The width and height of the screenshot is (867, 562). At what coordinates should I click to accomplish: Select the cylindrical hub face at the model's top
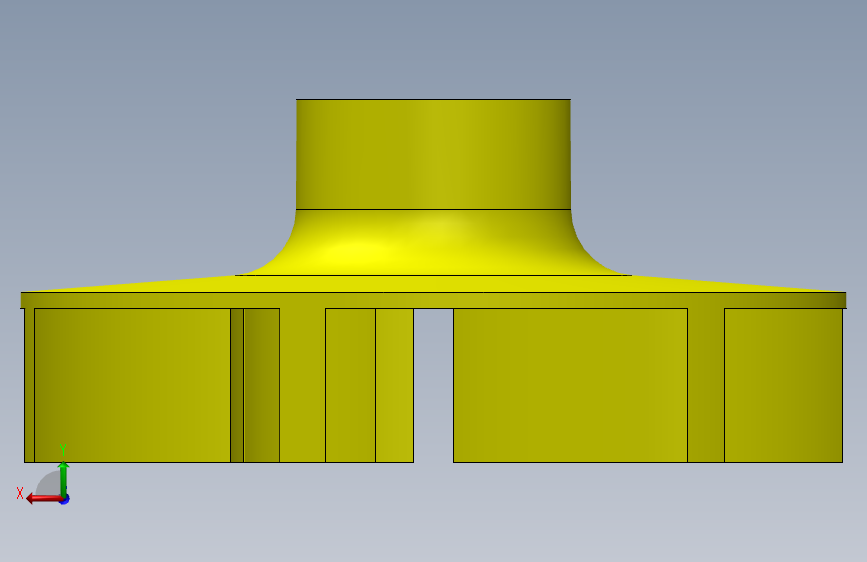433,154
